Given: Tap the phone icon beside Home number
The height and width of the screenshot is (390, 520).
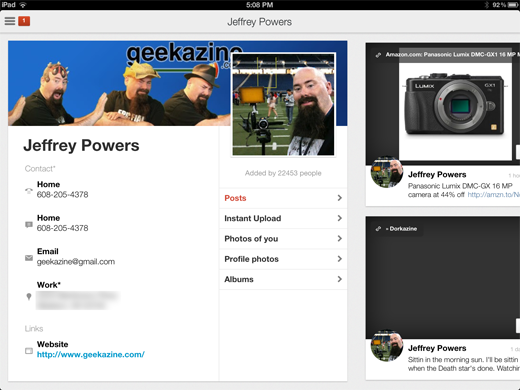Looking at the screenshot, I should click(x=29, y=190).
